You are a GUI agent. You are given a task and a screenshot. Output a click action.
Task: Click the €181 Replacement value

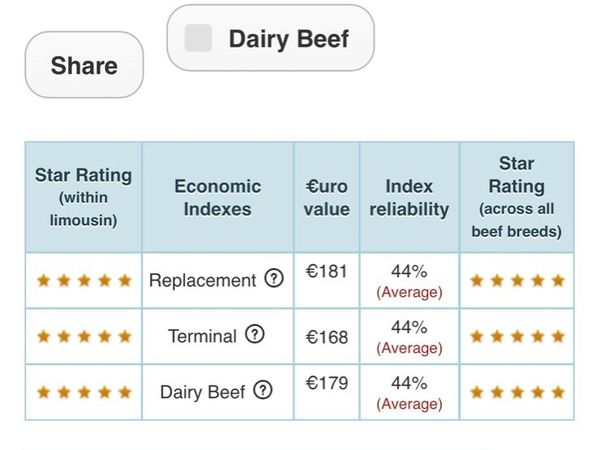point(327,272)
